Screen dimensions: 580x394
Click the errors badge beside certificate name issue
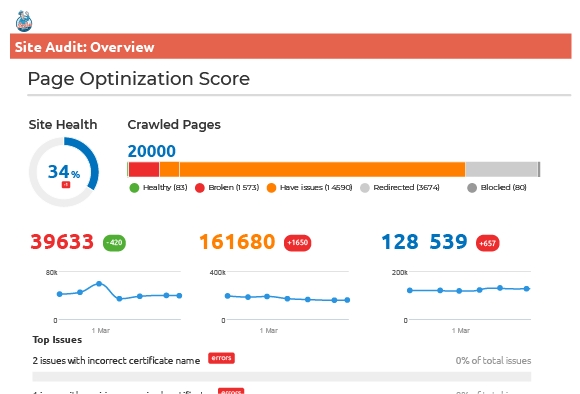click(221, 358)
